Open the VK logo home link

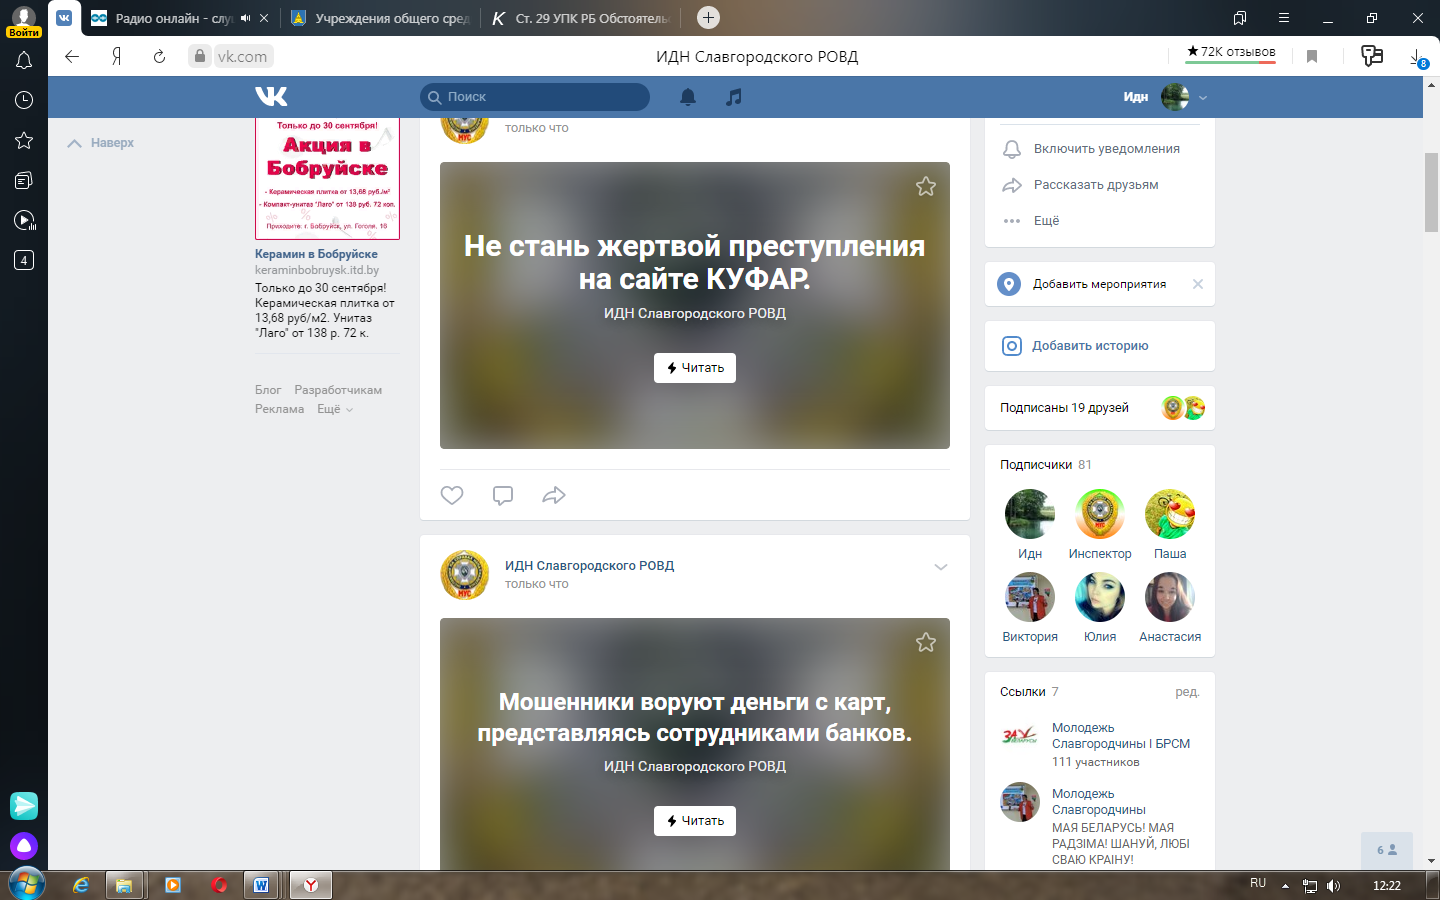tap(271, 96)
